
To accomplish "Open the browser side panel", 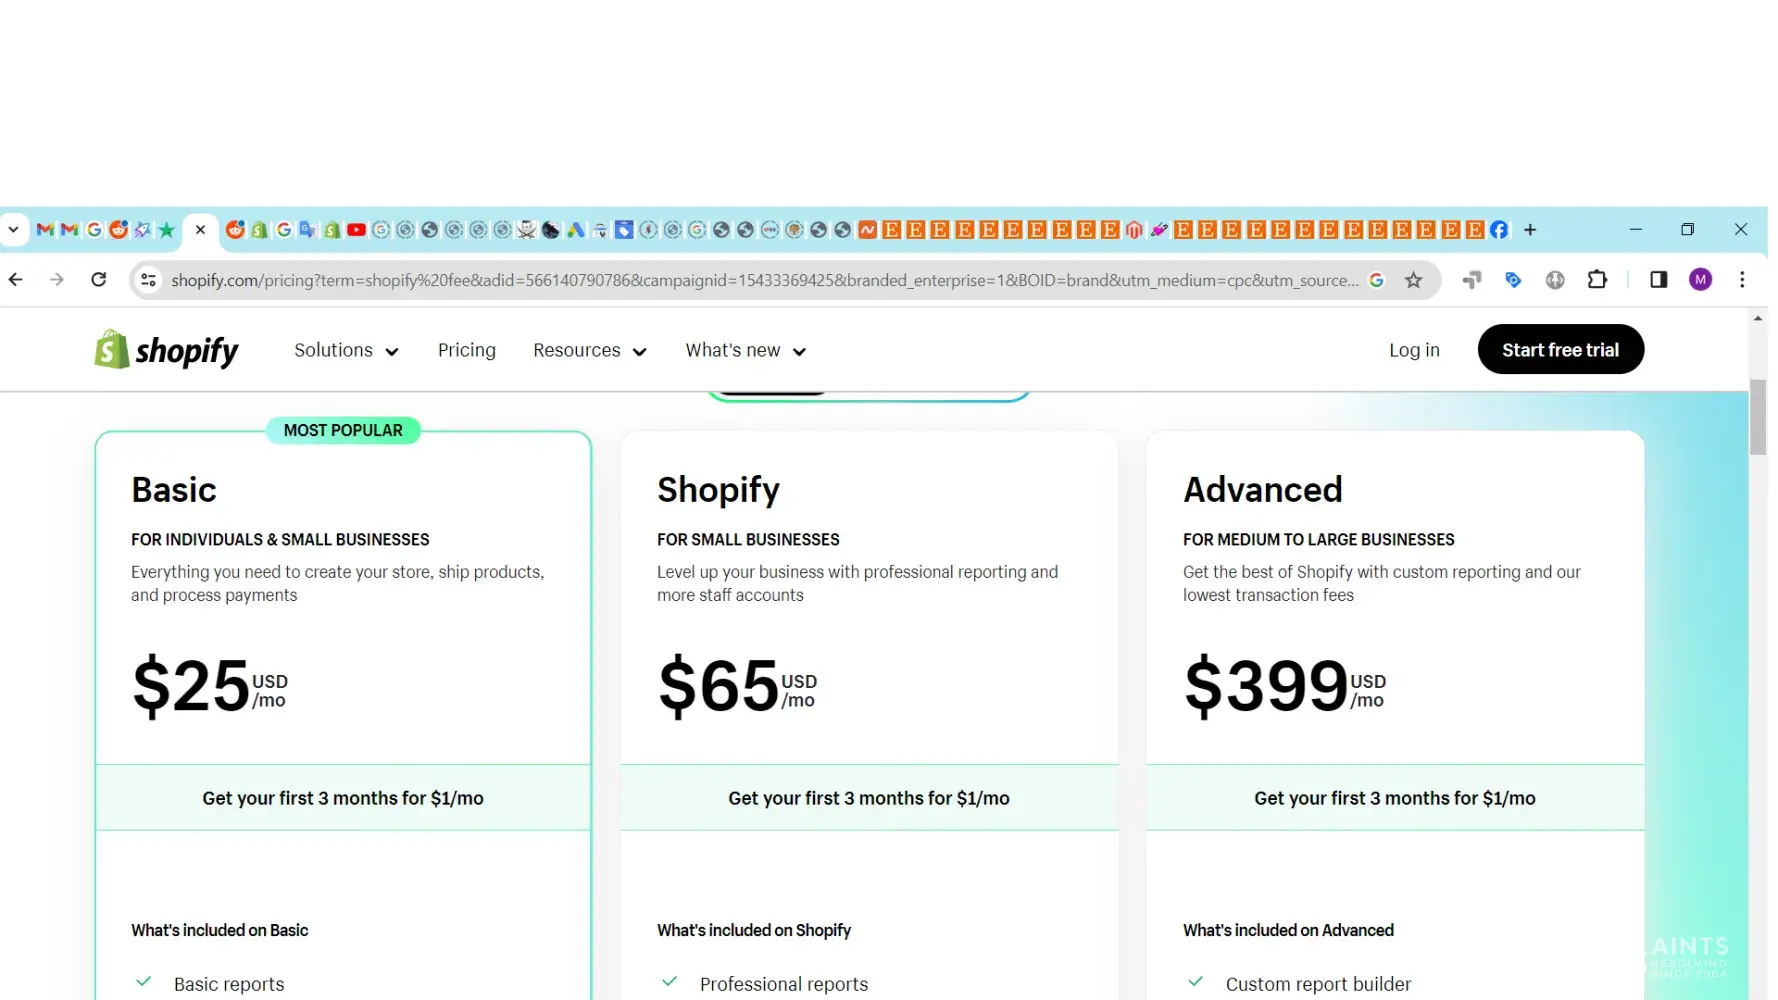I will click(1659, 280).
